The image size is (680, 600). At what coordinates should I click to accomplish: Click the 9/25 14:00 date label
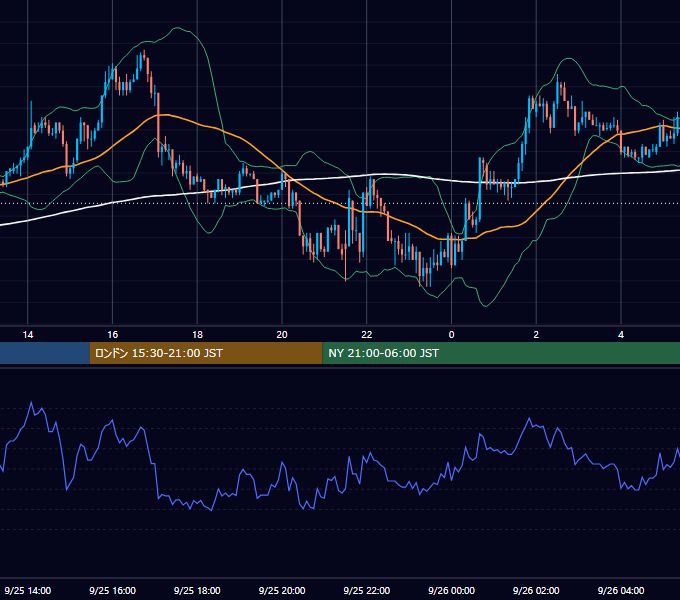[x=28, y=590]
